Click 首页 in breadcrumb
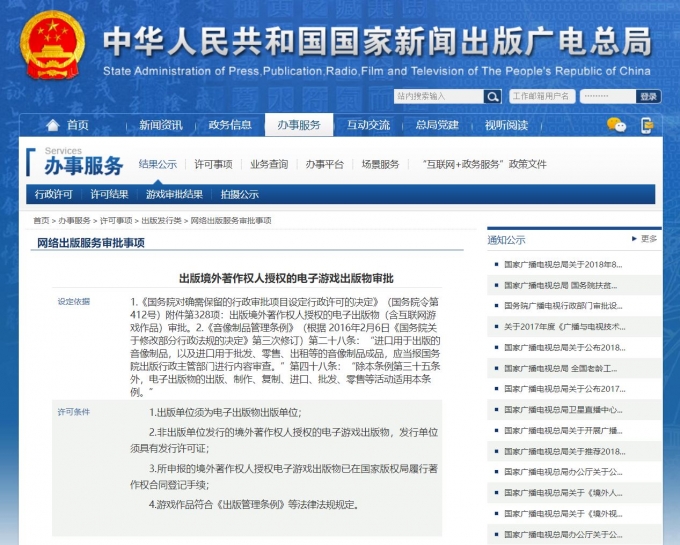This screenshot has width=680, height=545. (41, 221)
